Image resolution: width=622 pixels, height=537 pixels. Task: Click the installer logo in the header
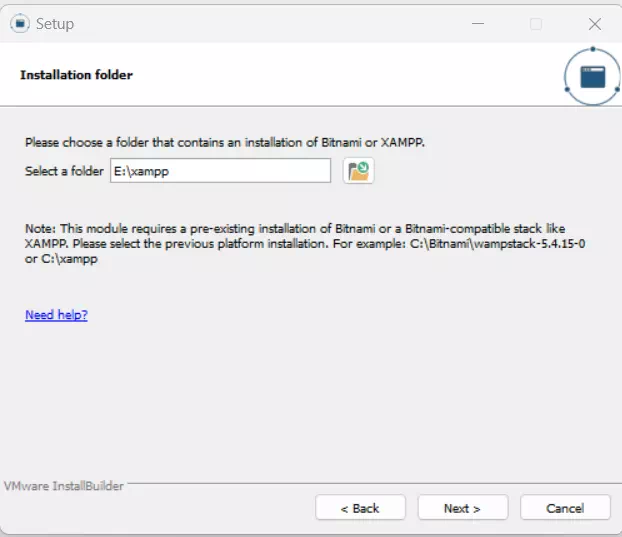tap(592, 77)
